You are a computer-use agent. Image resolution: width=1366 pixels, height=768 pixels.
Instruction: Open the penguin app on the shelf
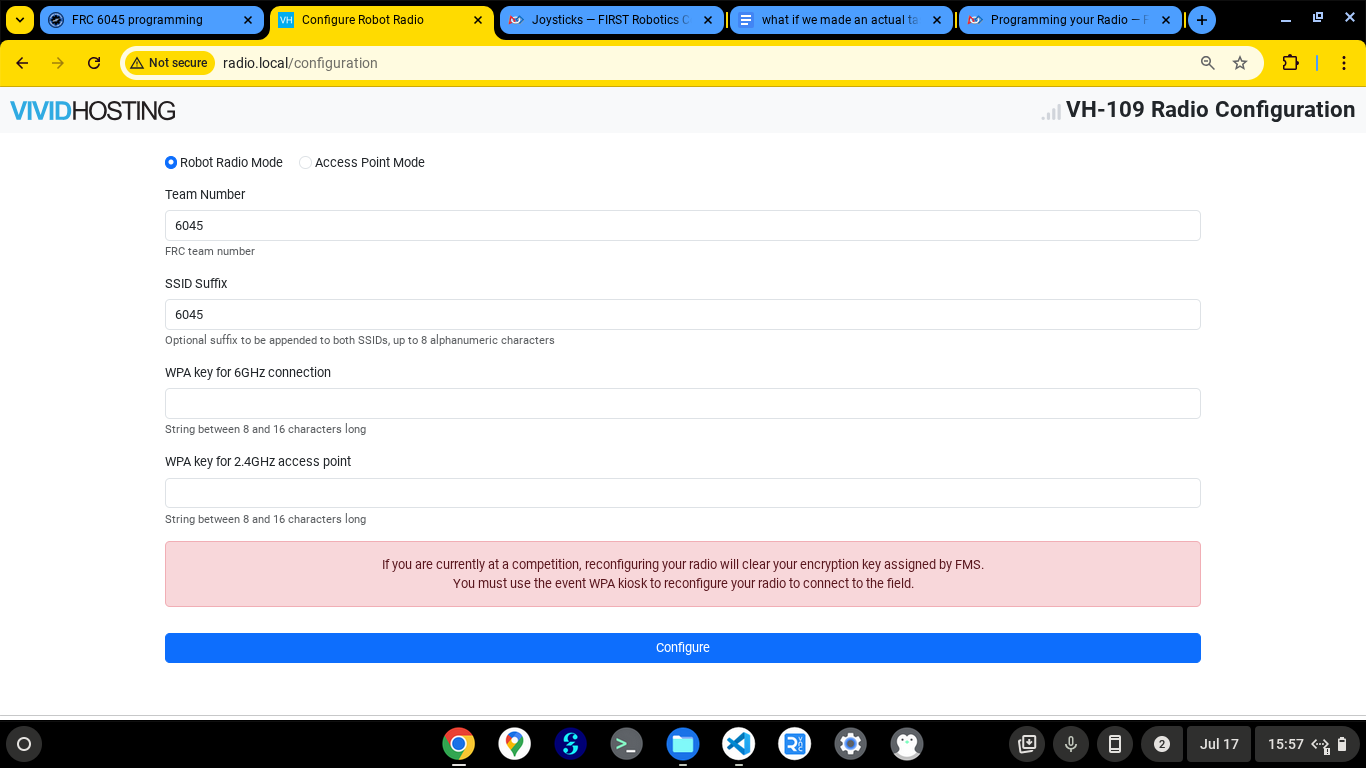(907, 744)
